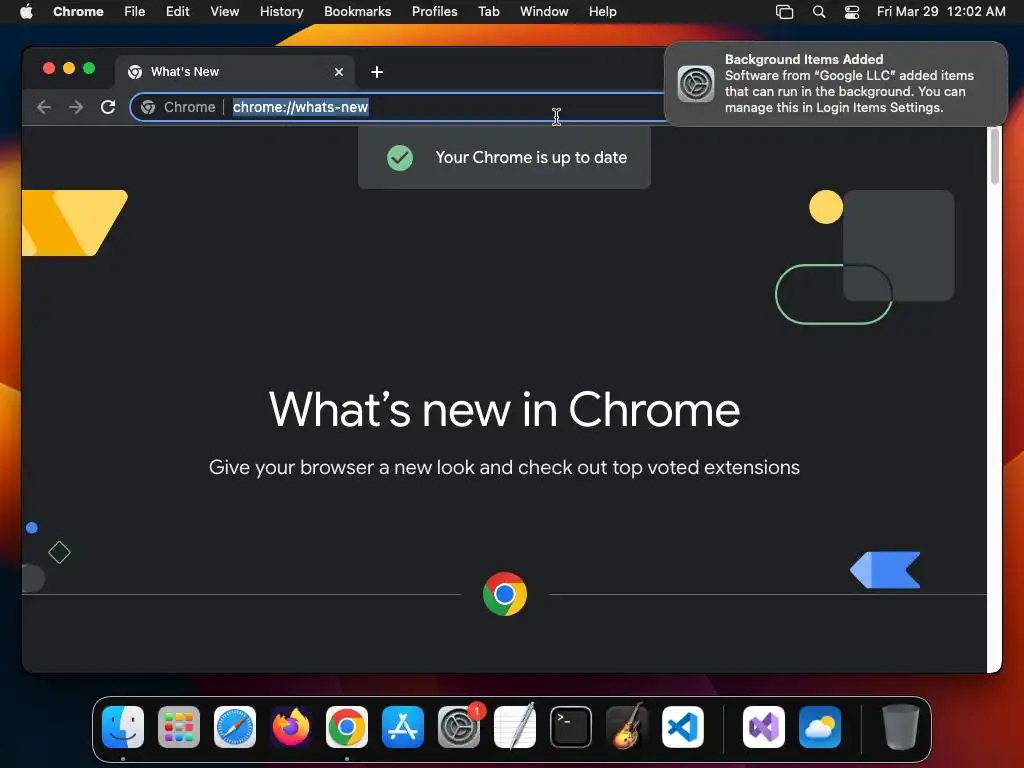The height and width of the screenshot is (768, 1024).
Task: Open the Tab menu
Action: (x=488, y=11)
